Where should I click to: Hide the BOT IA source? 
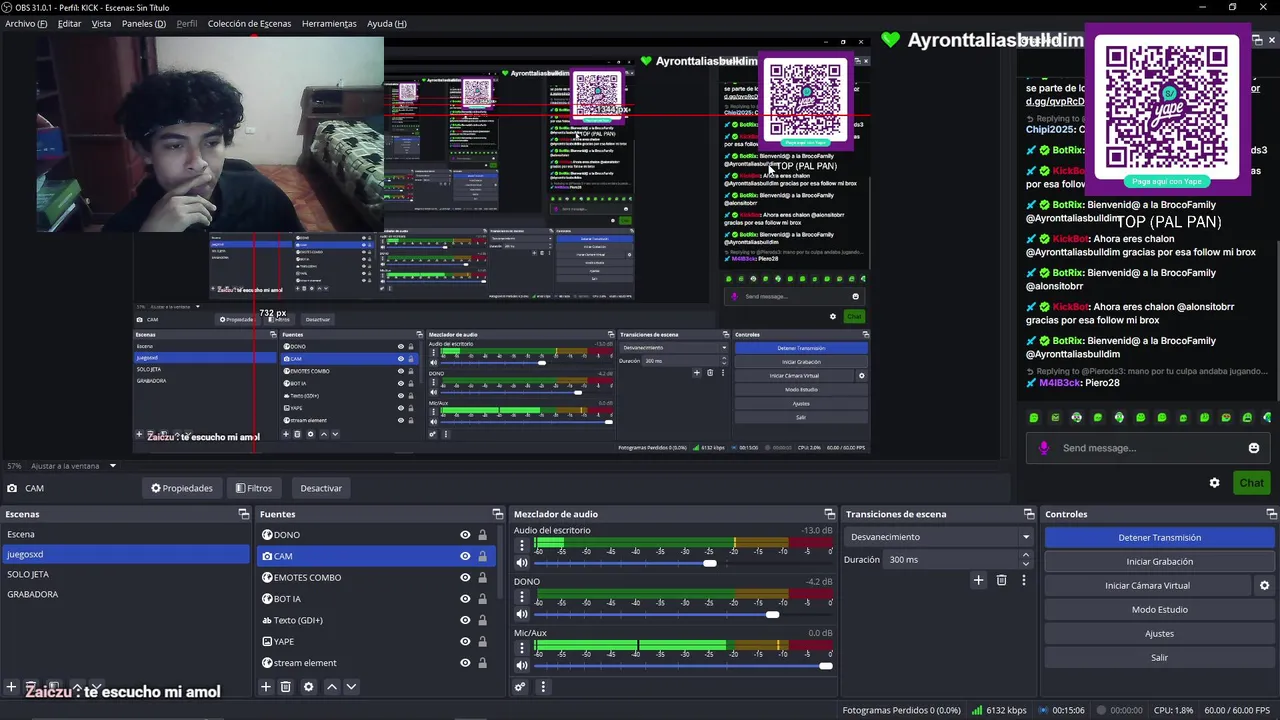pyautogui.click(x=465, y=599)
